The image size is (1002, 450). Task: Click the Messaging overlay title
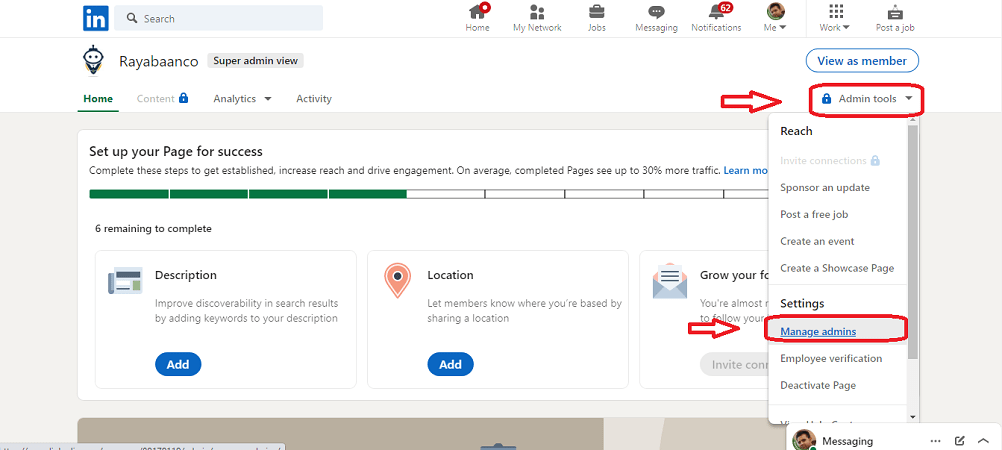(847, 441)
